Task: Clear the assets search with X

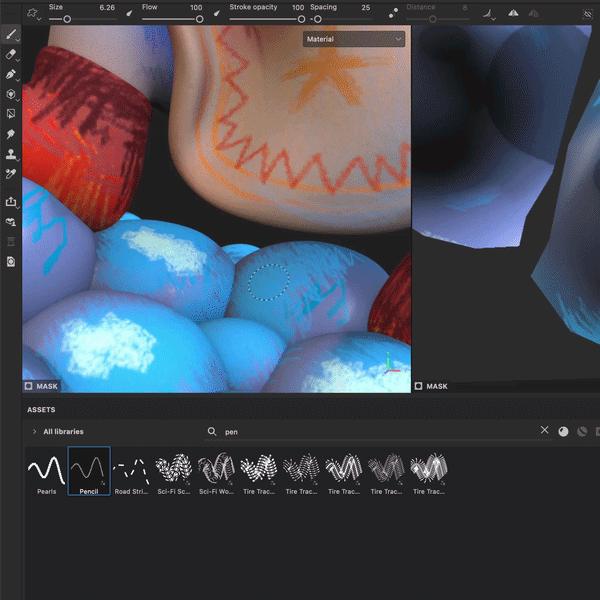Action: (x=544, y=430)
